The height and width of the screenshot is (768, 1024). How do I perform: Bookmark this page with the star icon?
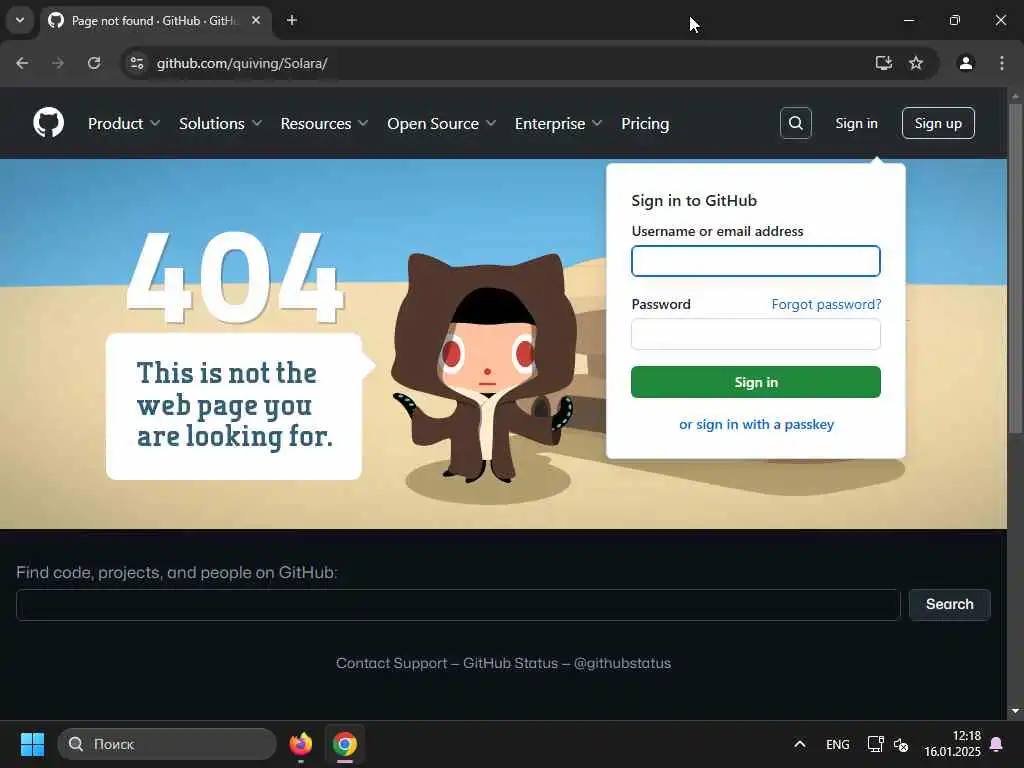coord(916,63)
